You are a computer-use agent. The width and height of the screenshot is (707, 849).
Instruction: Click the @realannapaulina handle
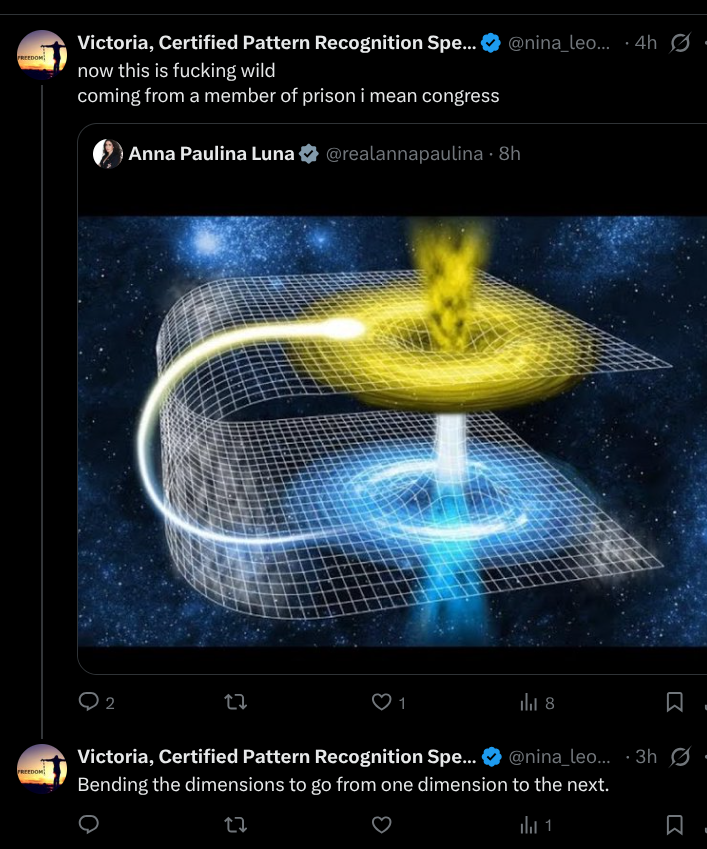404,154
